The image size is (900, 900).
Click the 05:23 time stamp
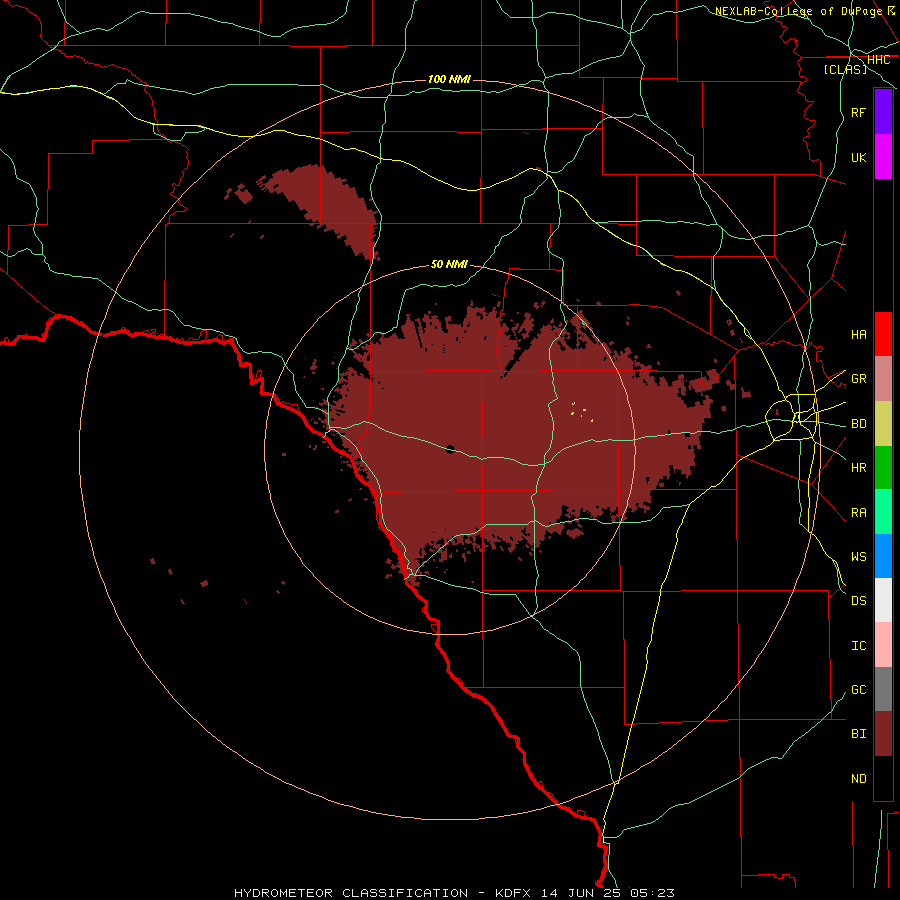(x=651, y=893)
